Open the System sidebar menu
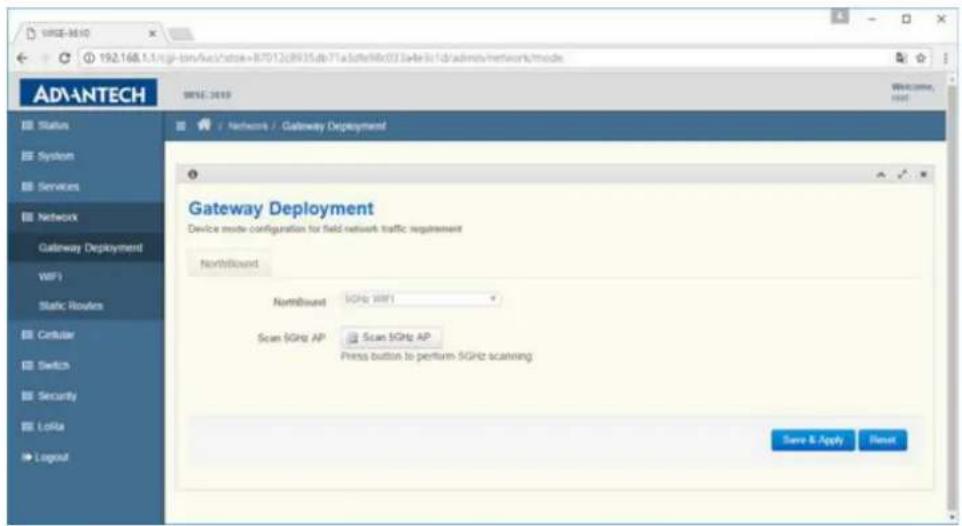Screen dimensions: 962x526 [48, 156]
